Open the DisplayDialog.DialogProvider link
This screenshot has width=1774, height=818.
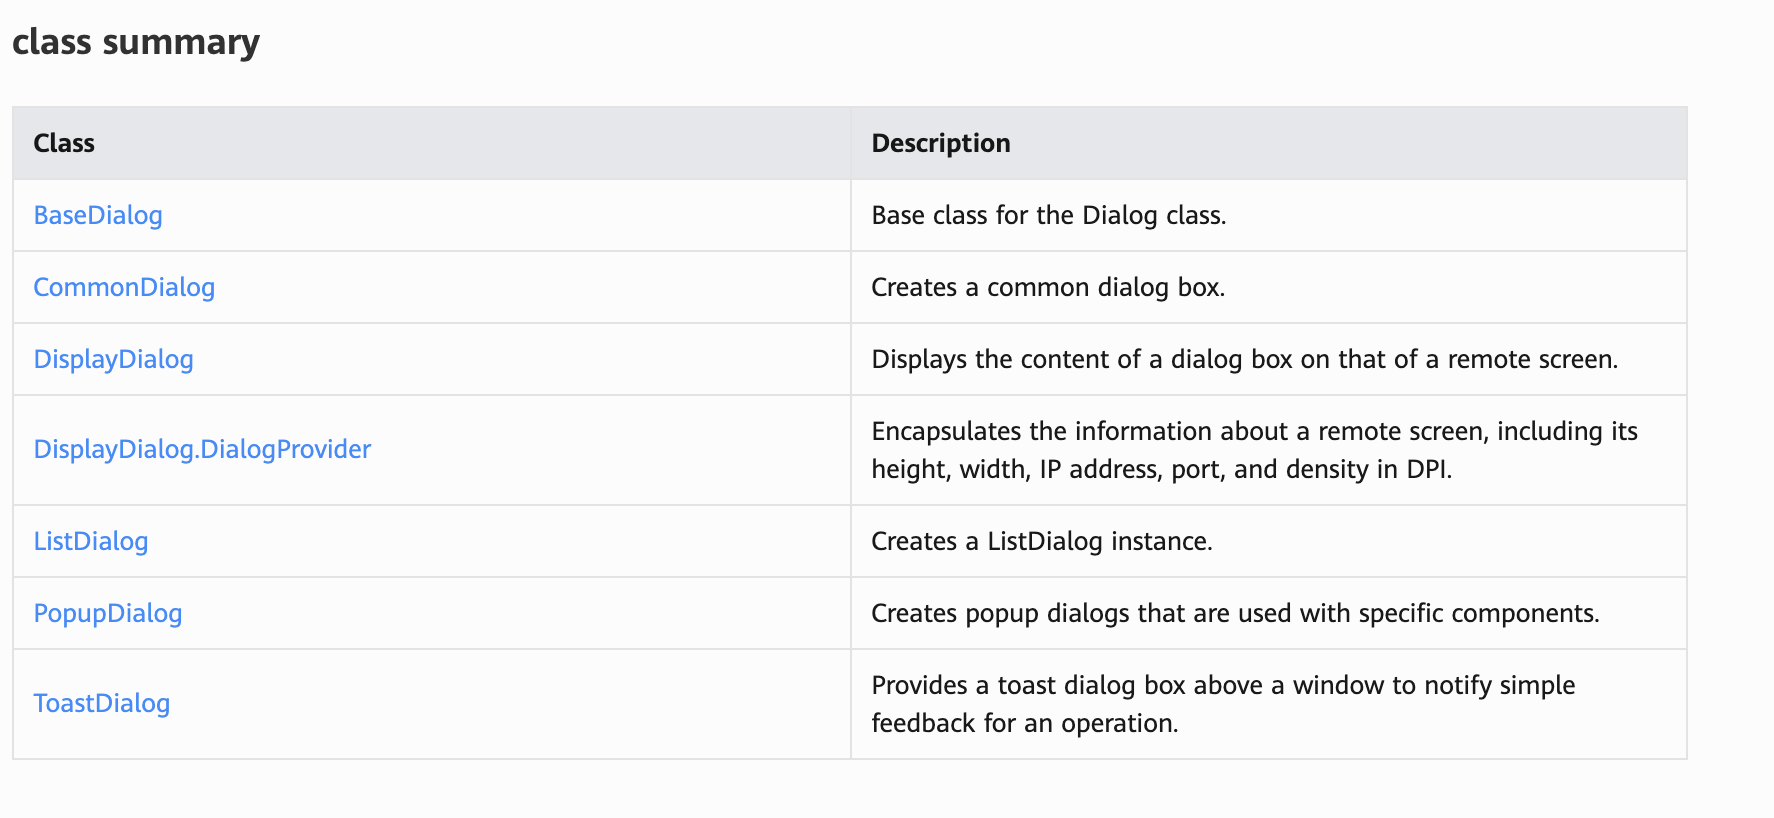tap(202, 449)
